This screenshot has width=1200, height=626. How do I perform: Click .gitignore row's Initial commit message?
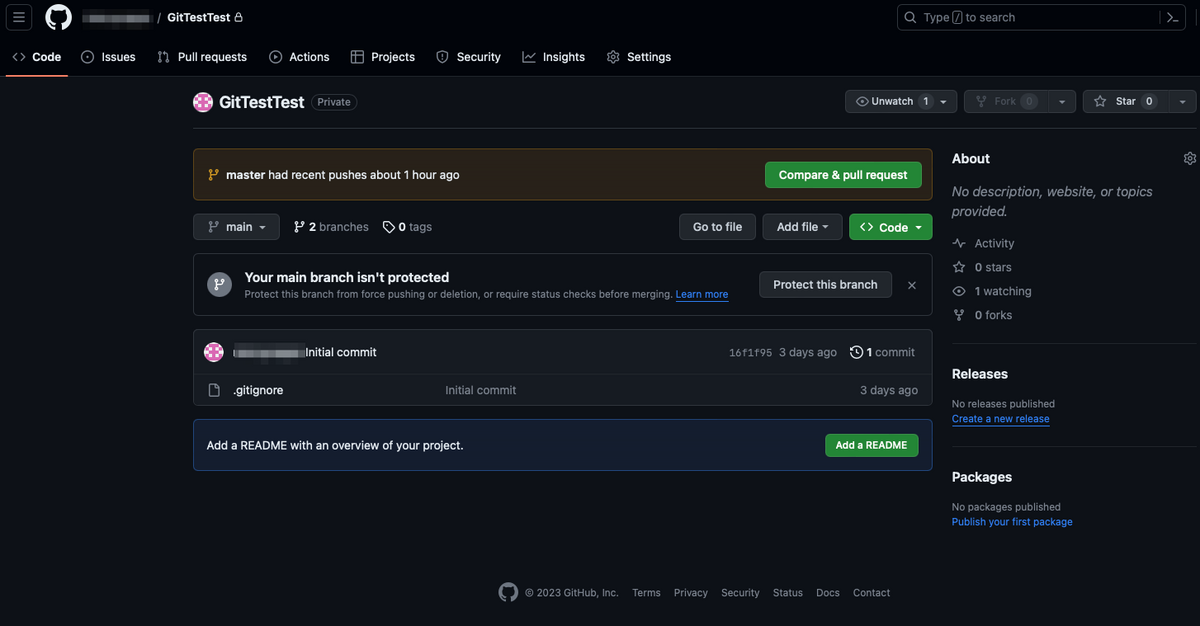tap(481, 390)
